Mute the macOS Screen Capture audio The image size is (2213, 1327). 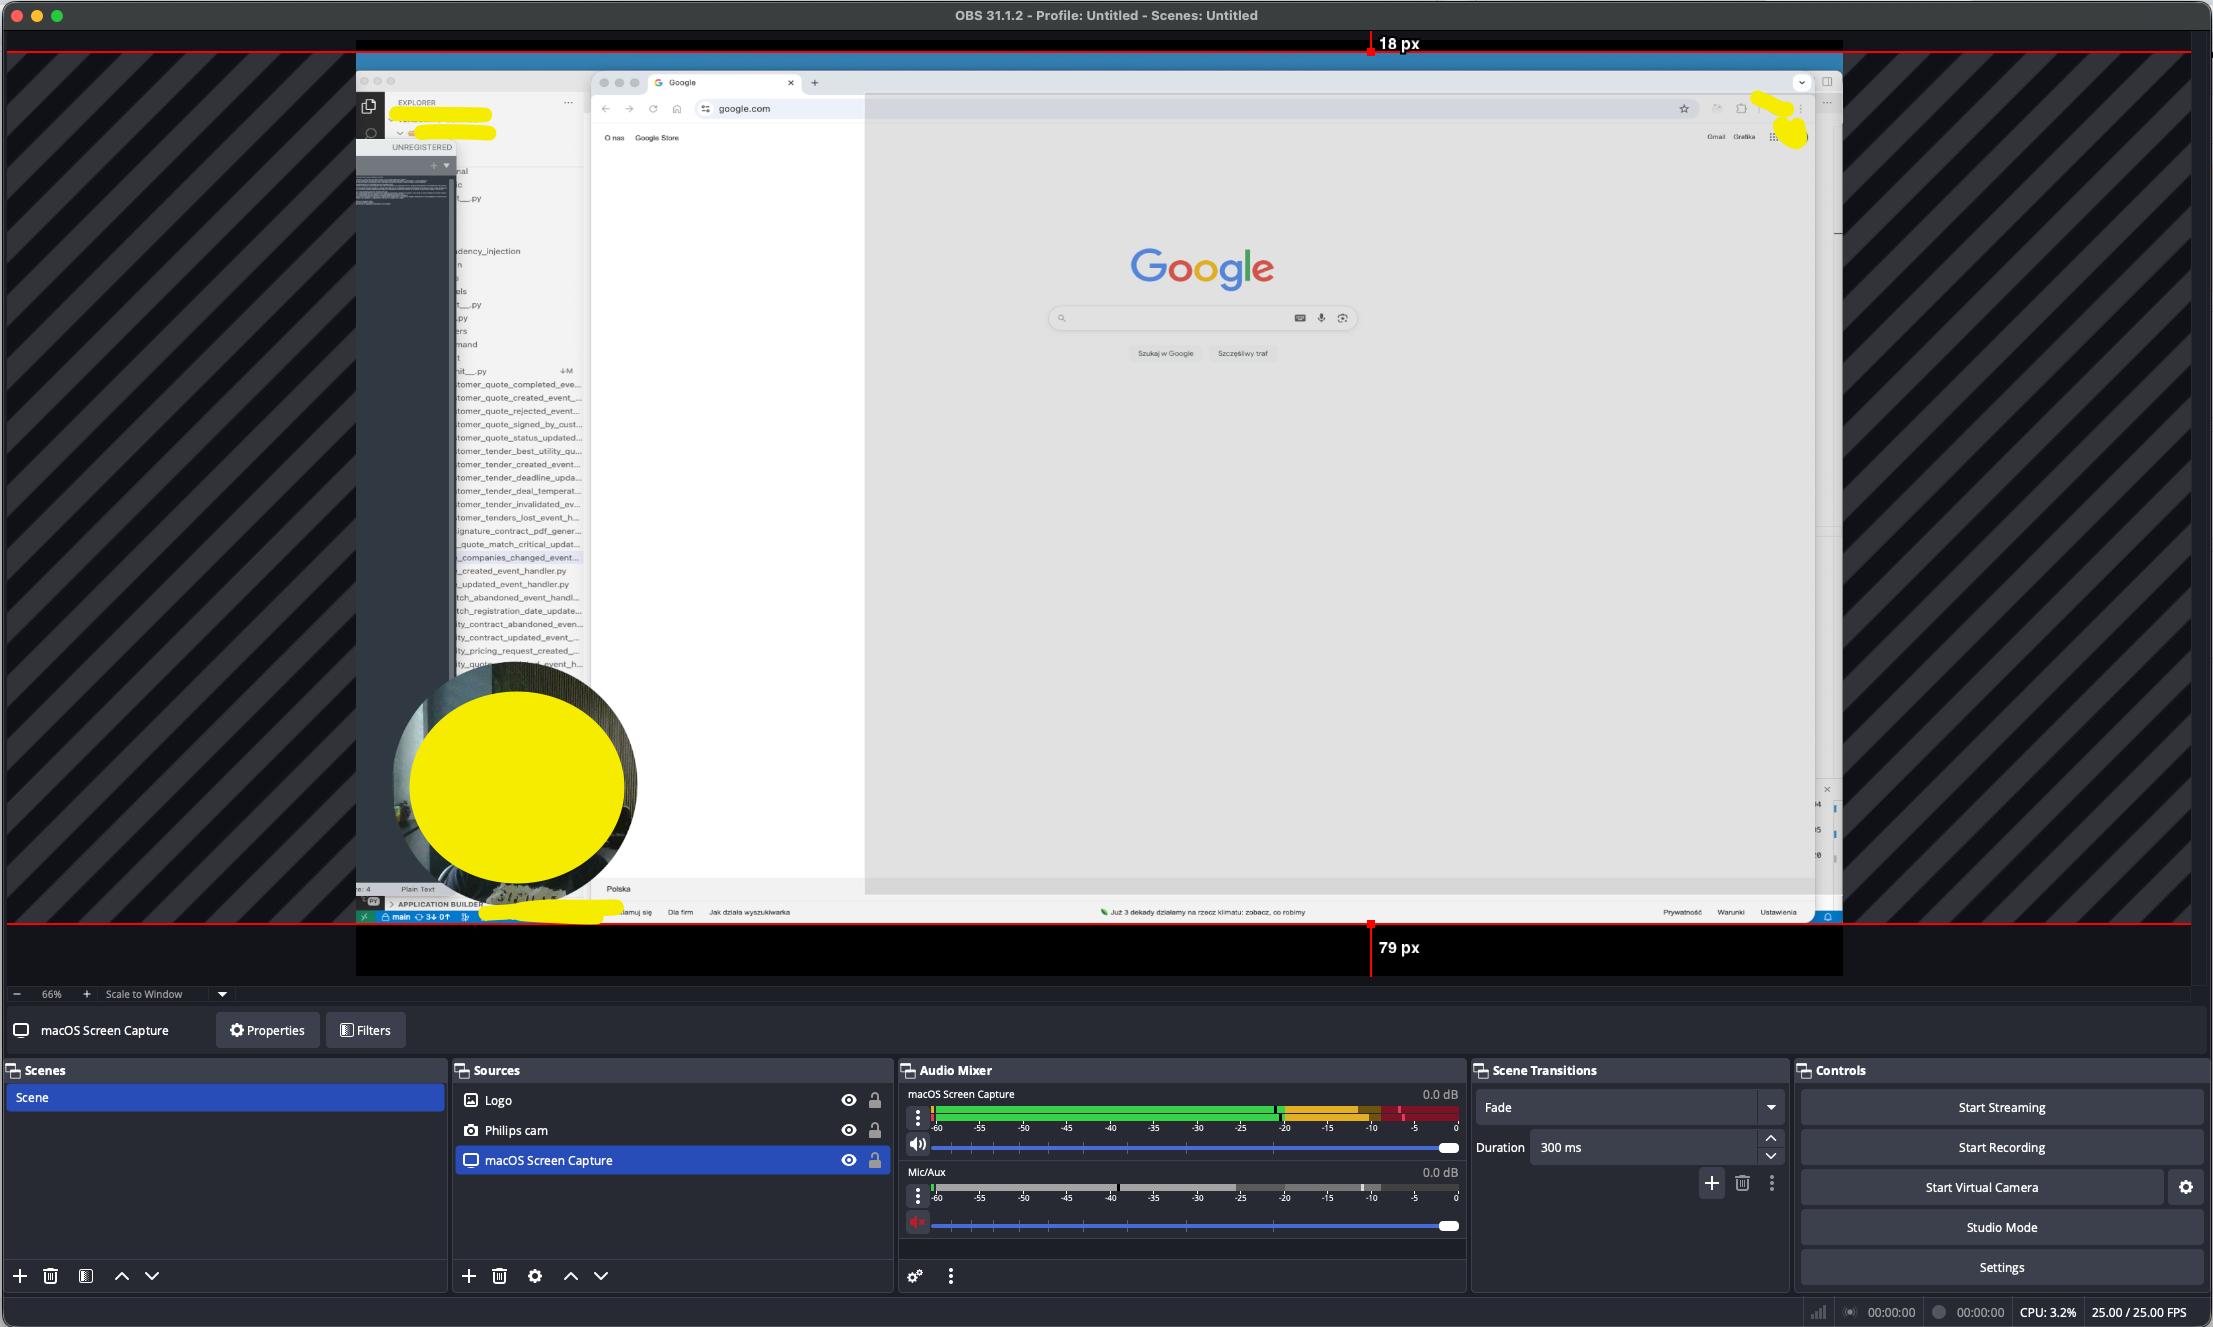pos(917,1145)
